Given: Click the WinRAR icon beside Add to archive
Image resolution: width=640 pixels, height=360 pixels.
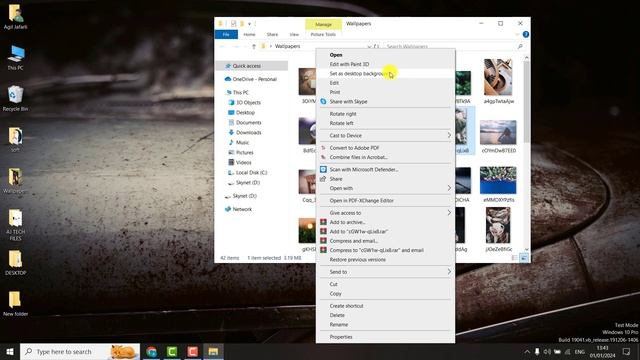Looking at the screenshot, I should tap(323, 222).
